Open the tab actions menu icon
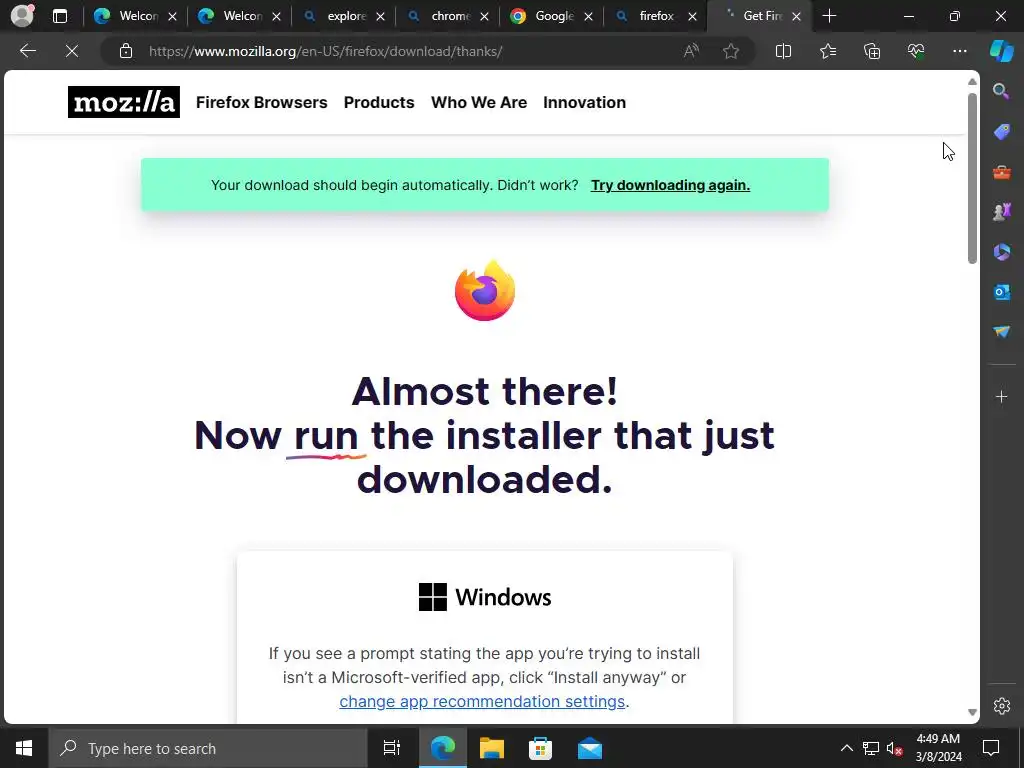This screenshot has width=1024, height=768. tap(60, 16)
